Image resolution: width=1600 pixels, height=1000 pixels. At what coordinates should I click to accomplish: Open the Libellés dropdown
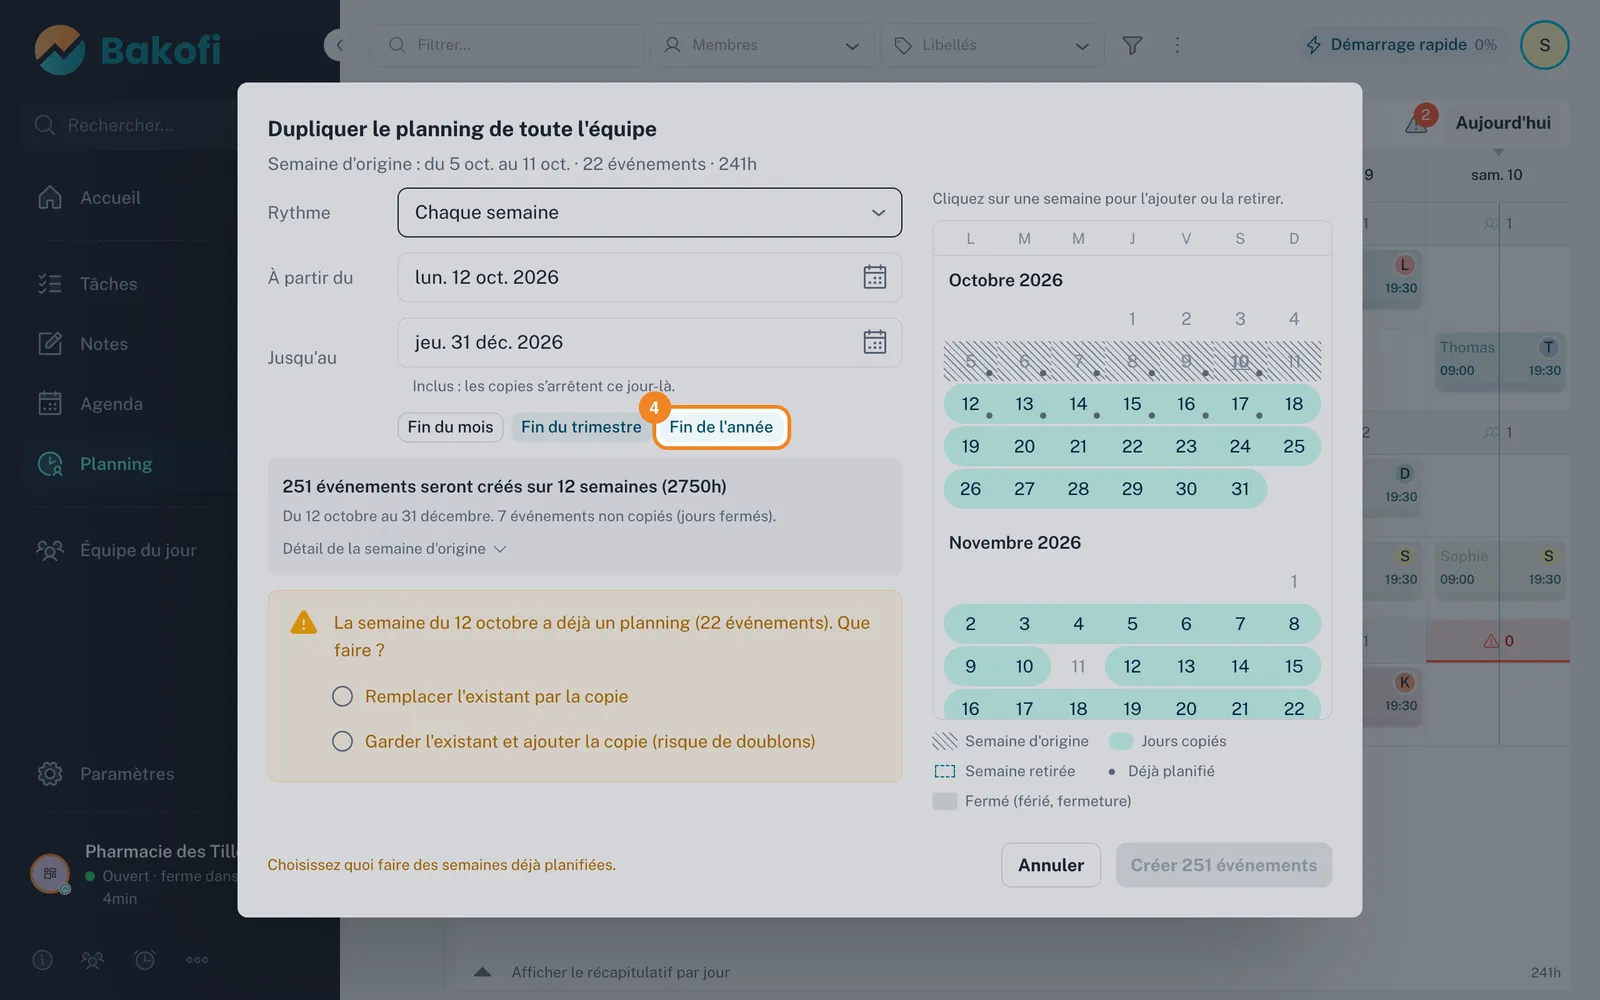992,45
